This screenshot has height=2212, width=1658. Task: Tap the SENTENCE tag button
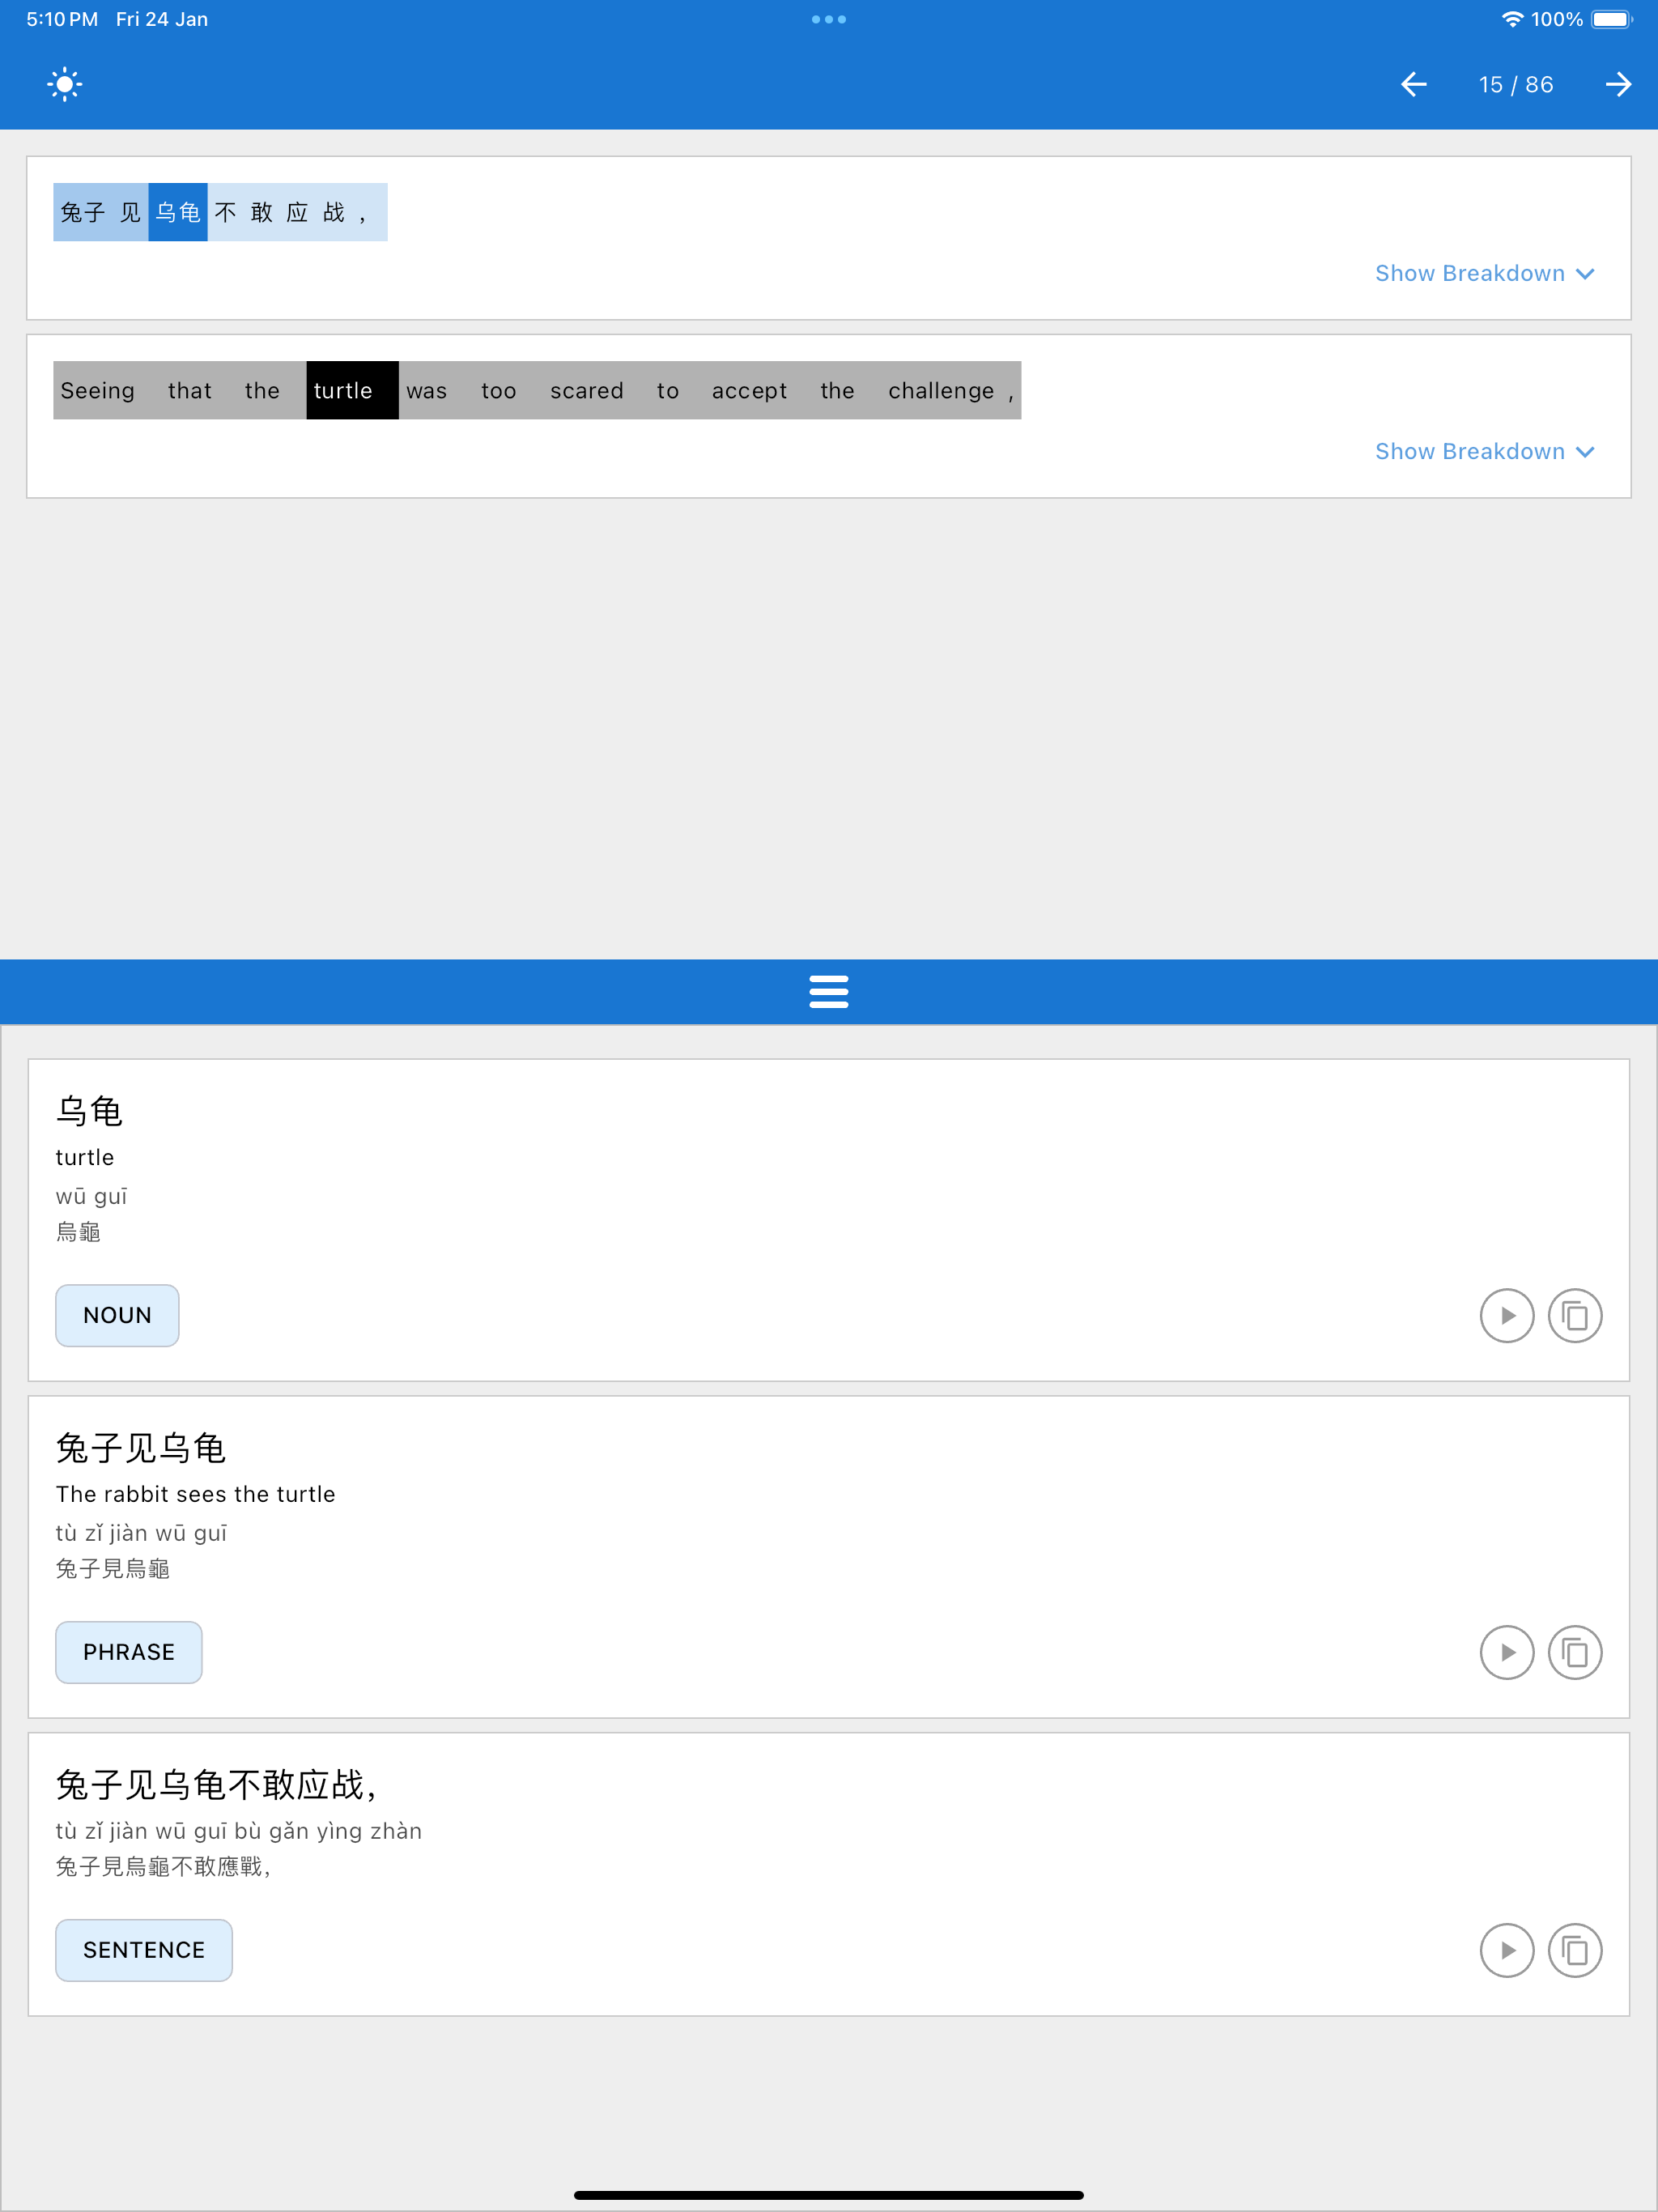point(144,1950)
